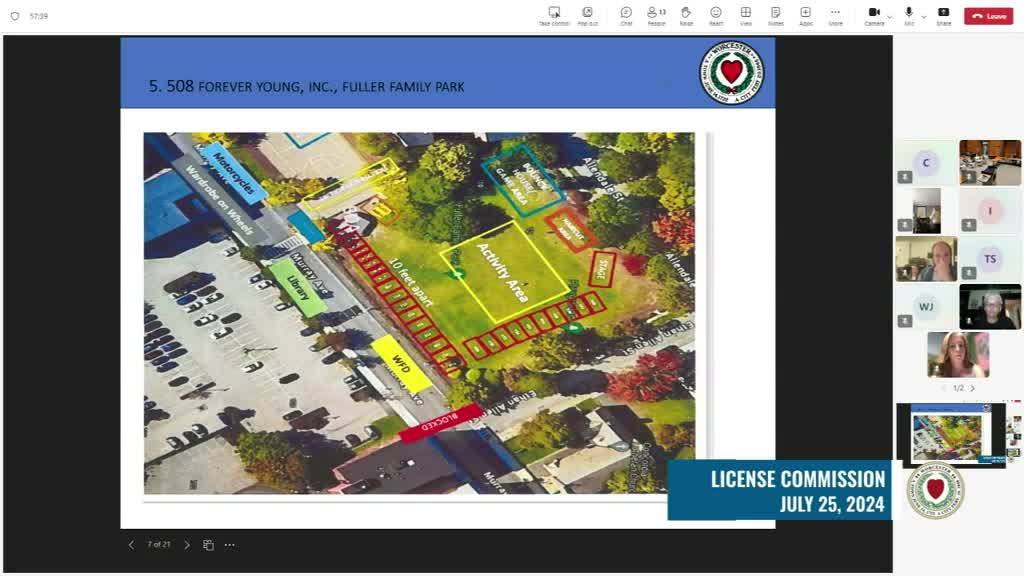Click the Share screen icon
This screenshot has width=1024, height=576.
pyautogui.click(x=944, y=12)
